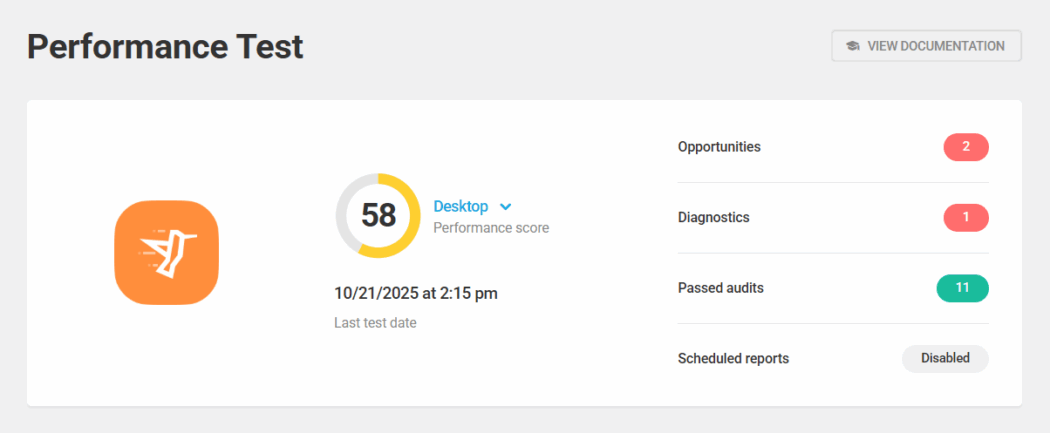Click the Performance Test page heading
1050x433 pixels.
[x=165, y=46]
